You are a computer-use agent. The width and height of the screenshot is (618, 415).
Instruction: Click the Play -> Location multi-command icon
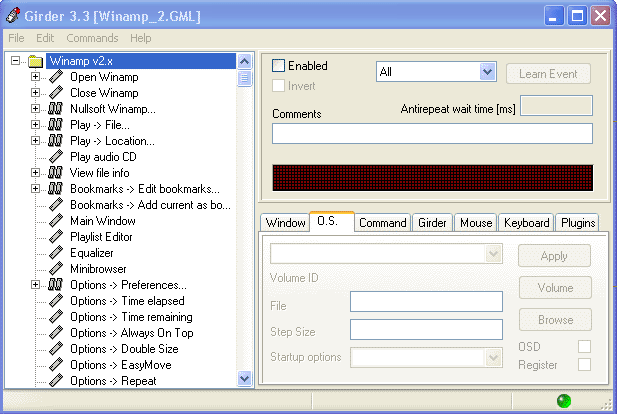(x=56, y=141)
